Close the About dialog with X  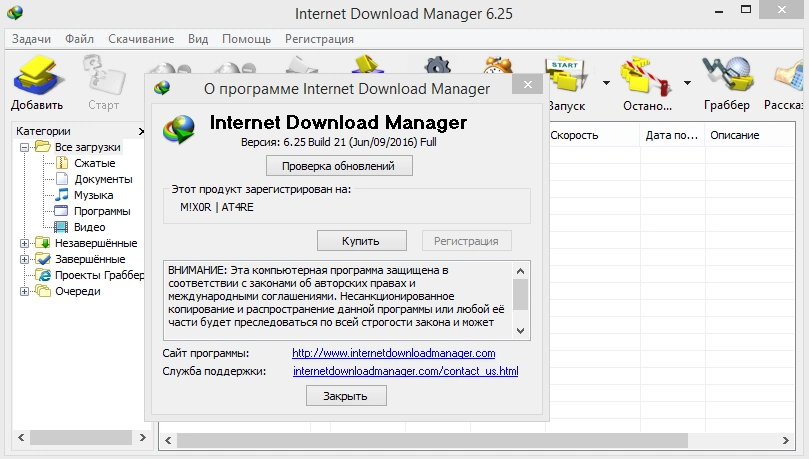pos(527,85)
